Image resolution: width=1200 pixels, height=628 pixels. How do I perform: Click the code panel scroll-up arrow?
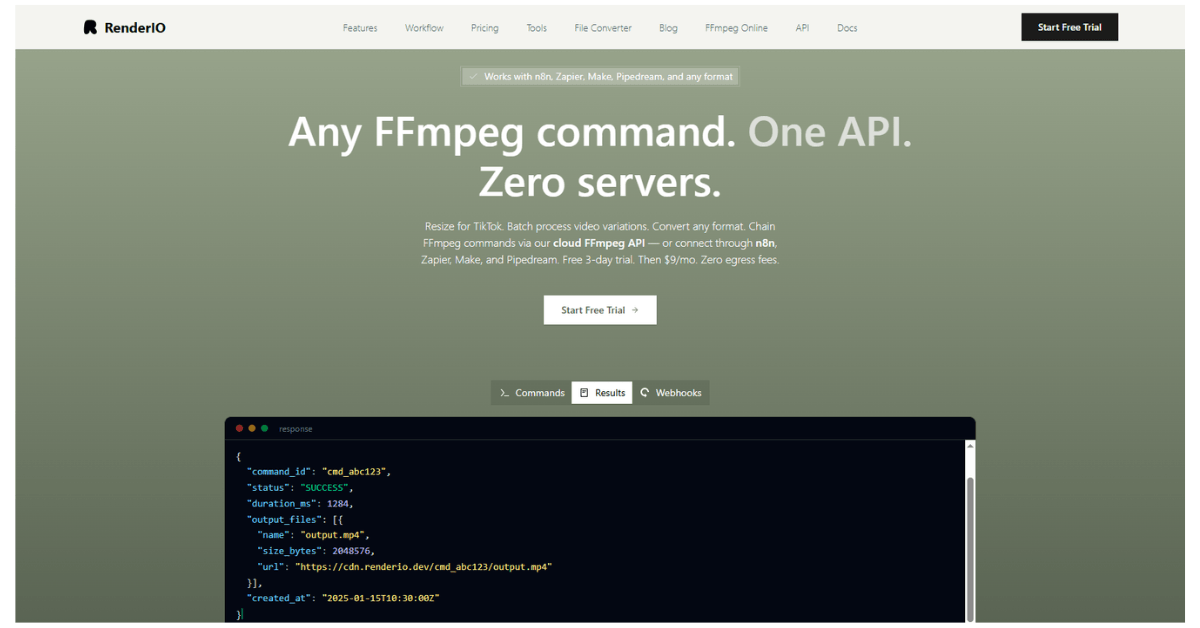969,445
